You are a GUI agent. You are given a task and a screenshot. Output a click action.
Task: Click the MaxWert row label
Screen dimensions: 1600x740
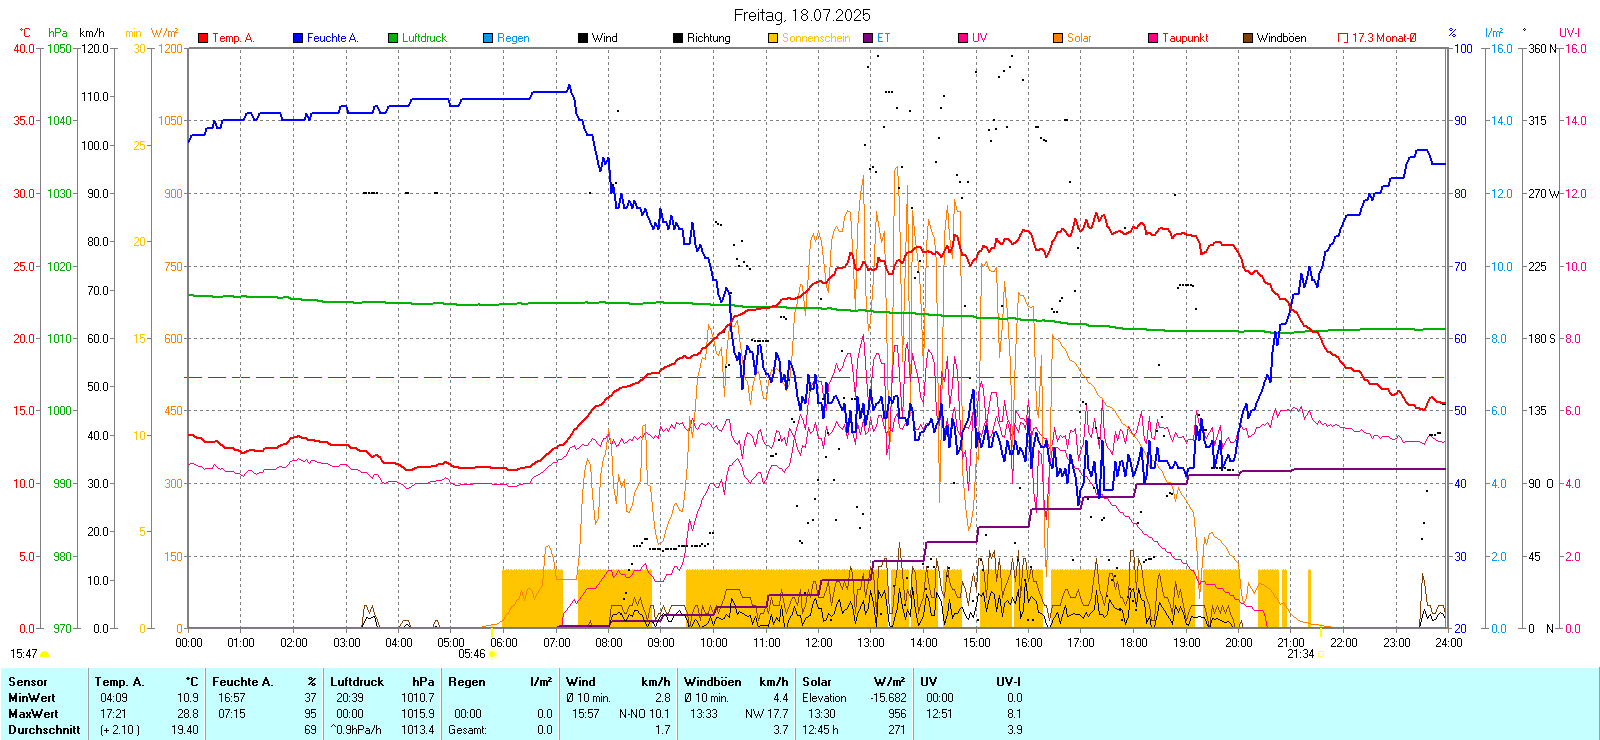(x=33, y=714)
